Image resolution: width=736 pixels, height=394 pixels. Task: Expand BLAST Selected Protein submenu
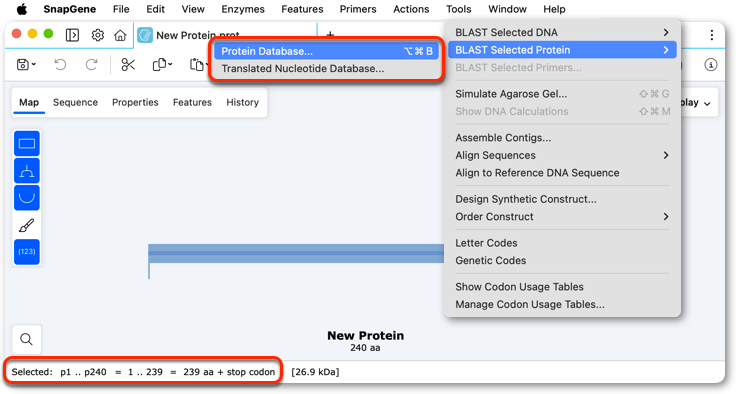point(666,50)
